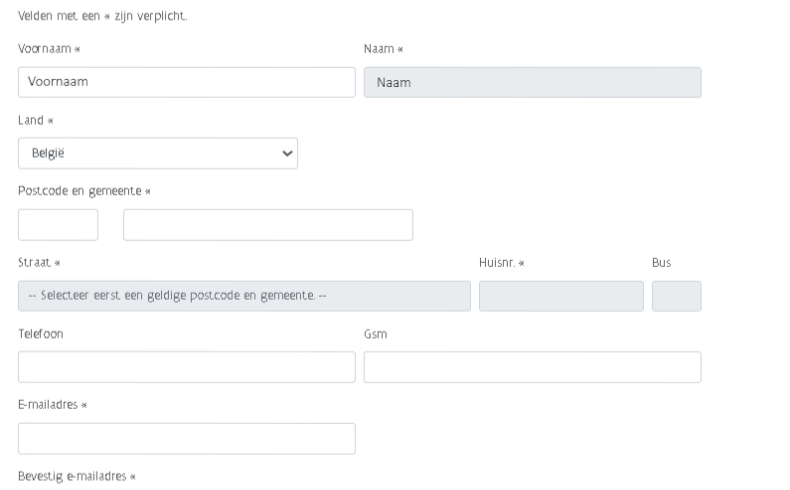
Task: Click the 'Gsm' label text
Action: point(375,334)
